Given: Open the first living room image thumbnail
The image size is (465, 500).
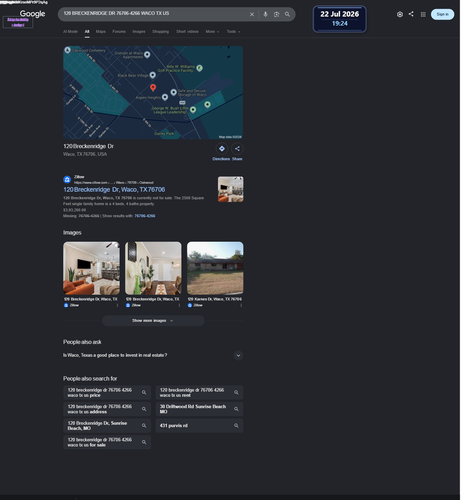Looking at the screenshot, I should [91, 268].
